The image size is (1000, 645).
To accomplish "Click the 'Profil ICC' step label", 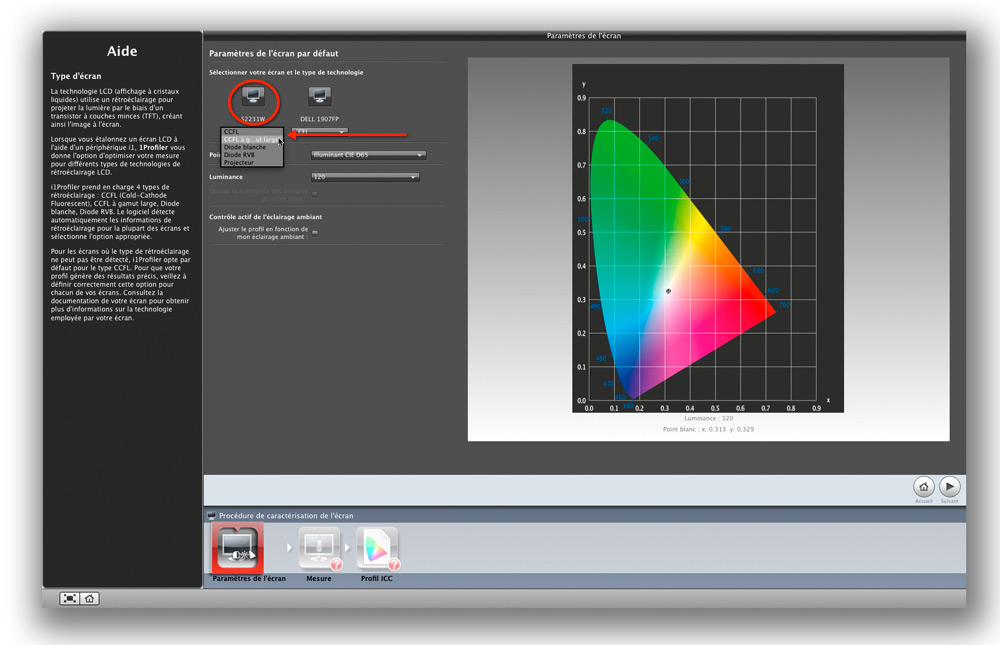I will pos(377,579).
